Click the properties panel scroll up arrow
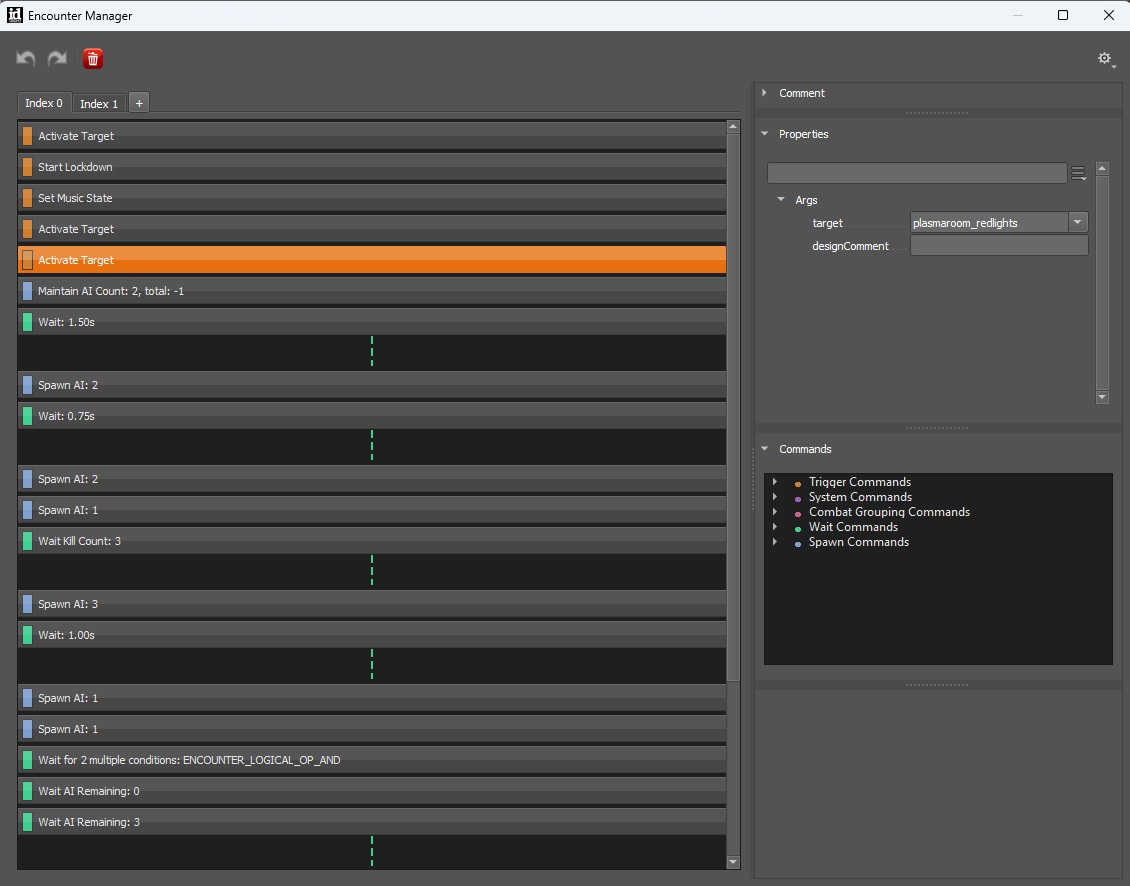Image resolution: width=1130 pixels, height=886 pixels. 1102,169
